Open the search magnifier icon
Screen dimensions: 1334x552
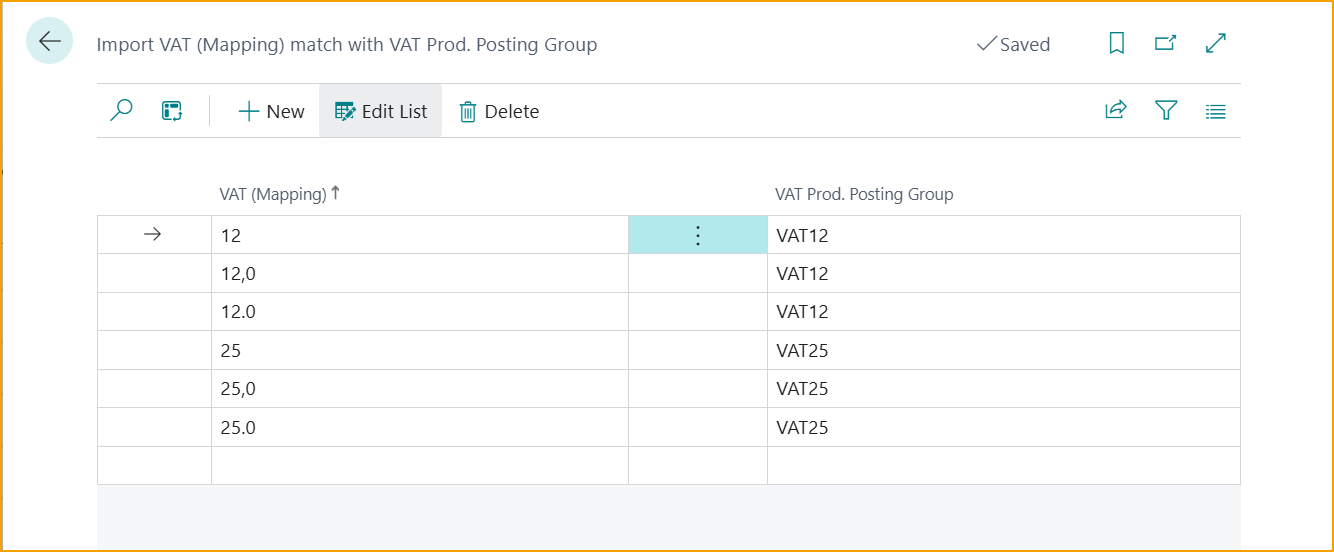(121, 111)
